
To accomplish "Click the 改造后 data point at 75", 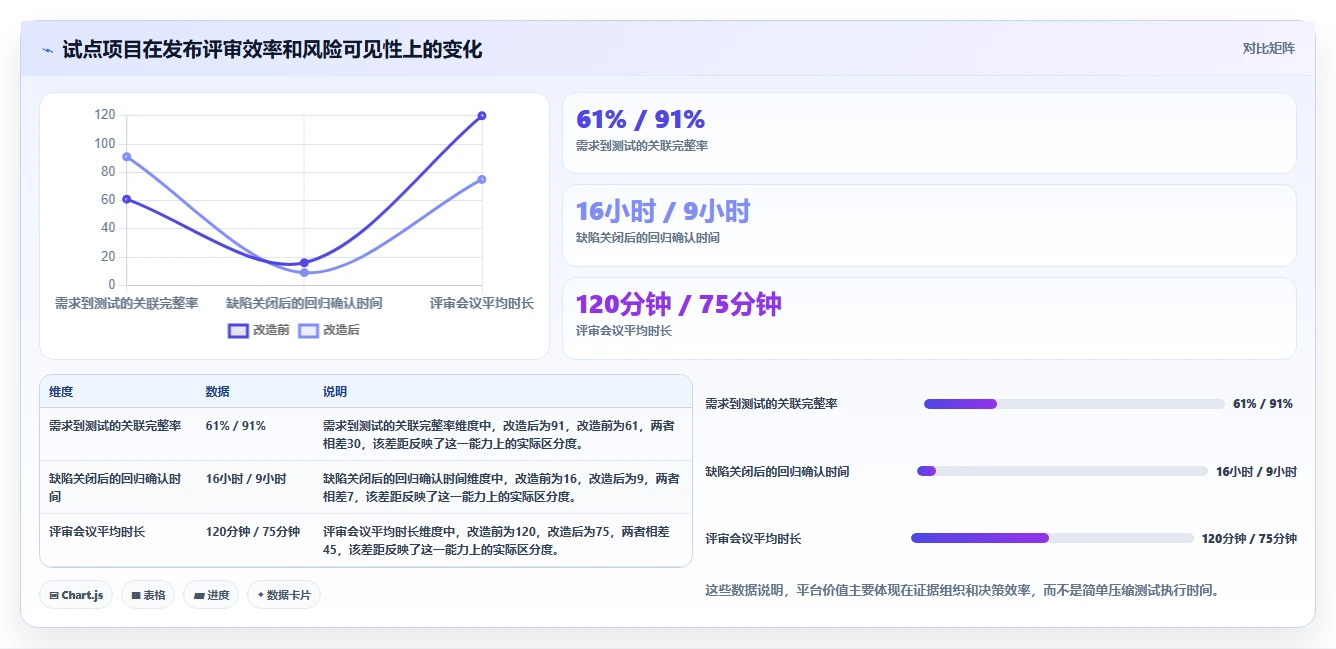I will 482,179.
